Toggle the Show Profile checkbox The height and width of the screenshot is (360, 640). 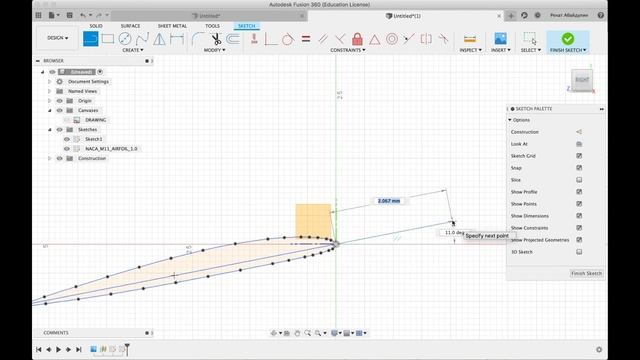(579, 192)
